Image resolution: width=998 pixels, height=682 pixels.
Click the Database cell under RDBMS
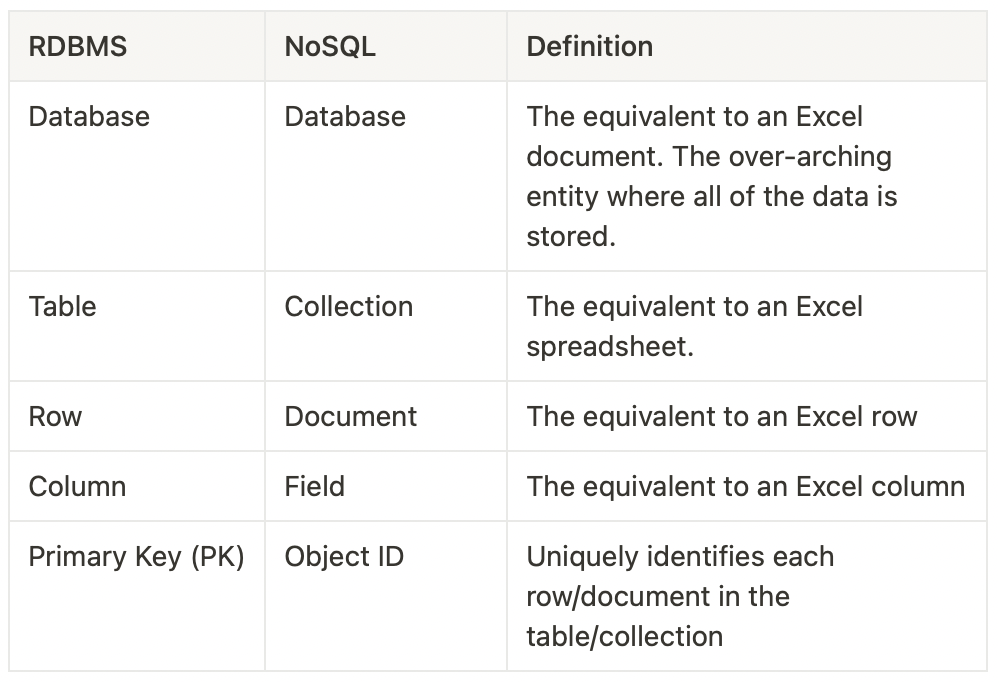(x=89, y=116)
